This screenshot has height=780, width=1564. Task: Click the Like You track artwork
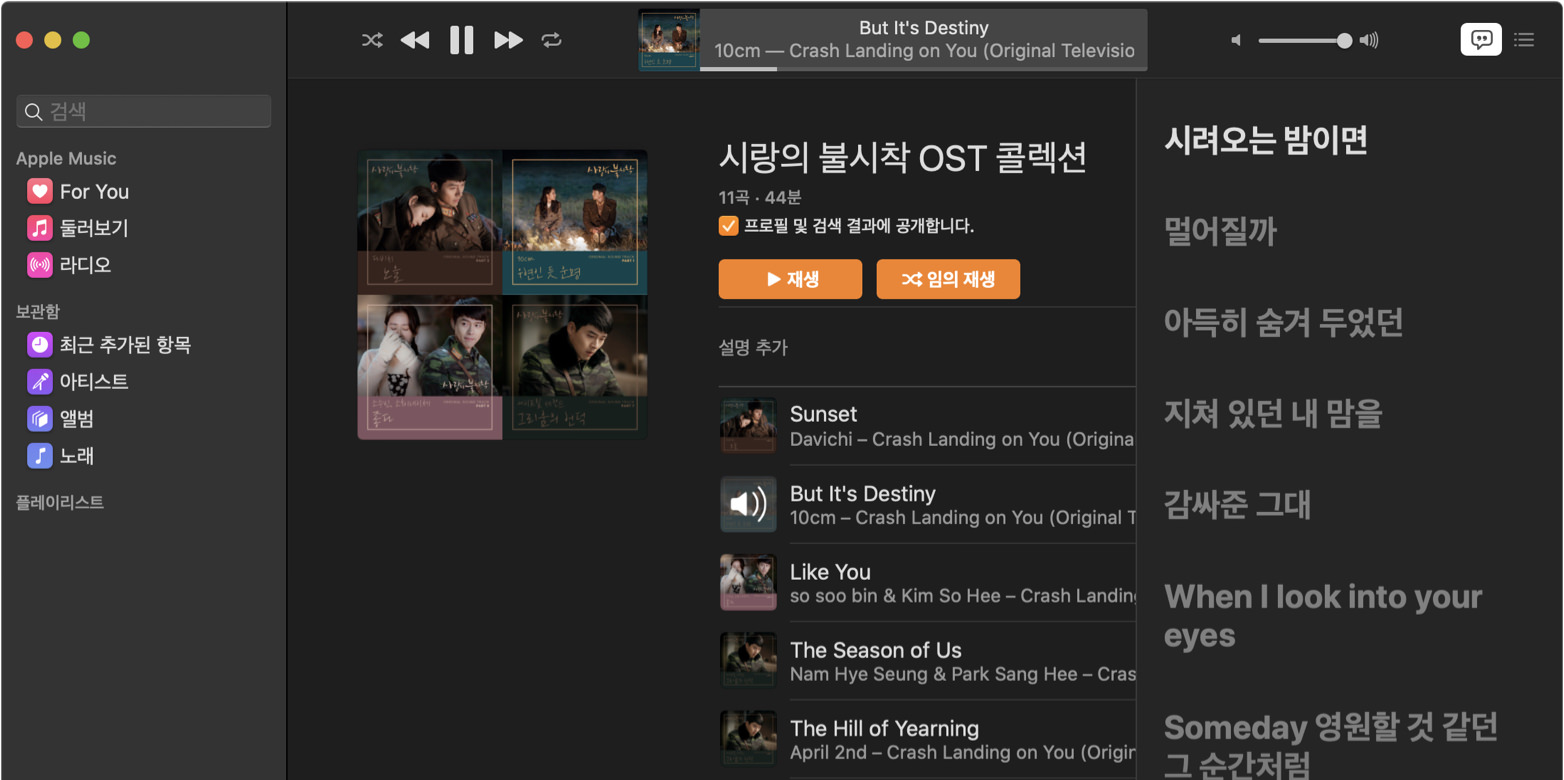pos(749,582)
